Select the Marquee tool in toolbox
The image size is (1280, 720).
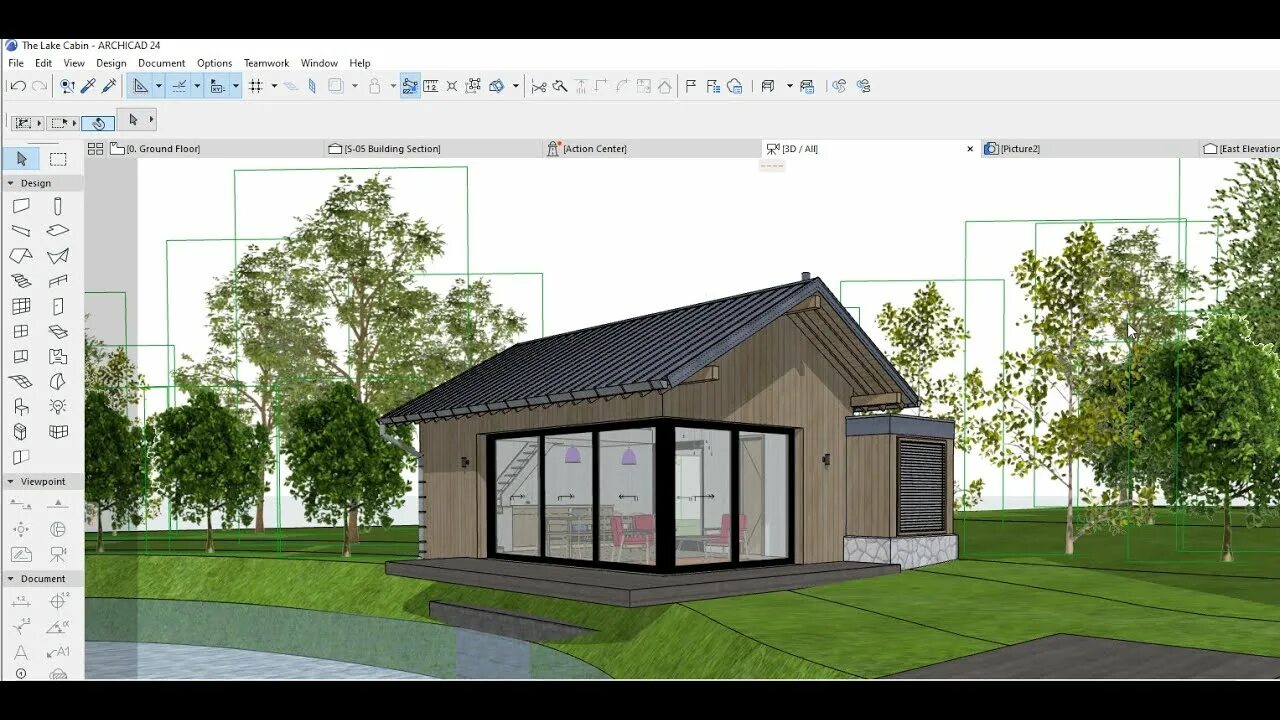point(58,159)
